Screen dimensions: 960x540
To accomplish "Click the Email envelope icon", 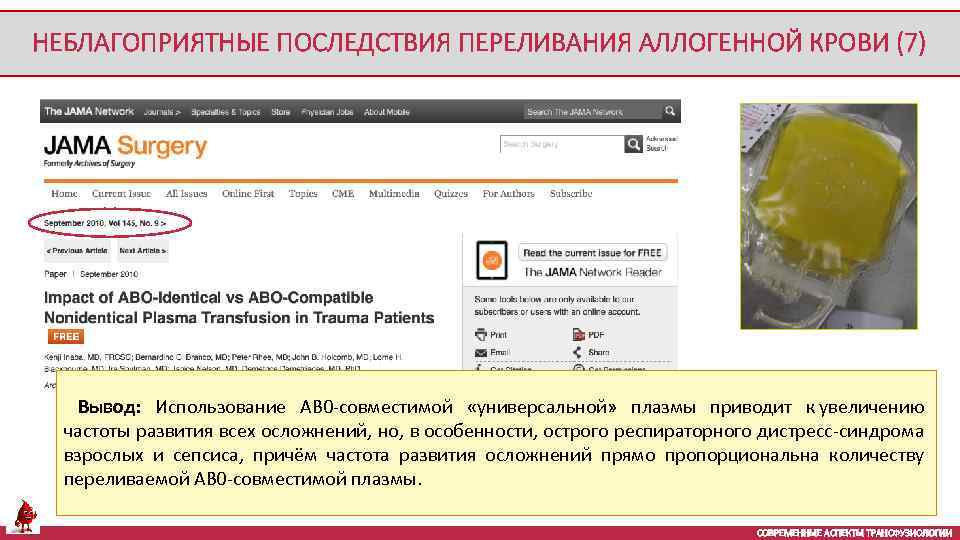I will click(x=481, y=353).
